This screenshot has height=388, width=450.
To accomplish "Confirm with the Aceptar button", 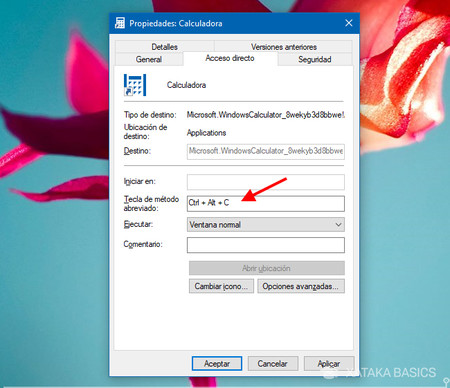I will click(x=217, y=364).
